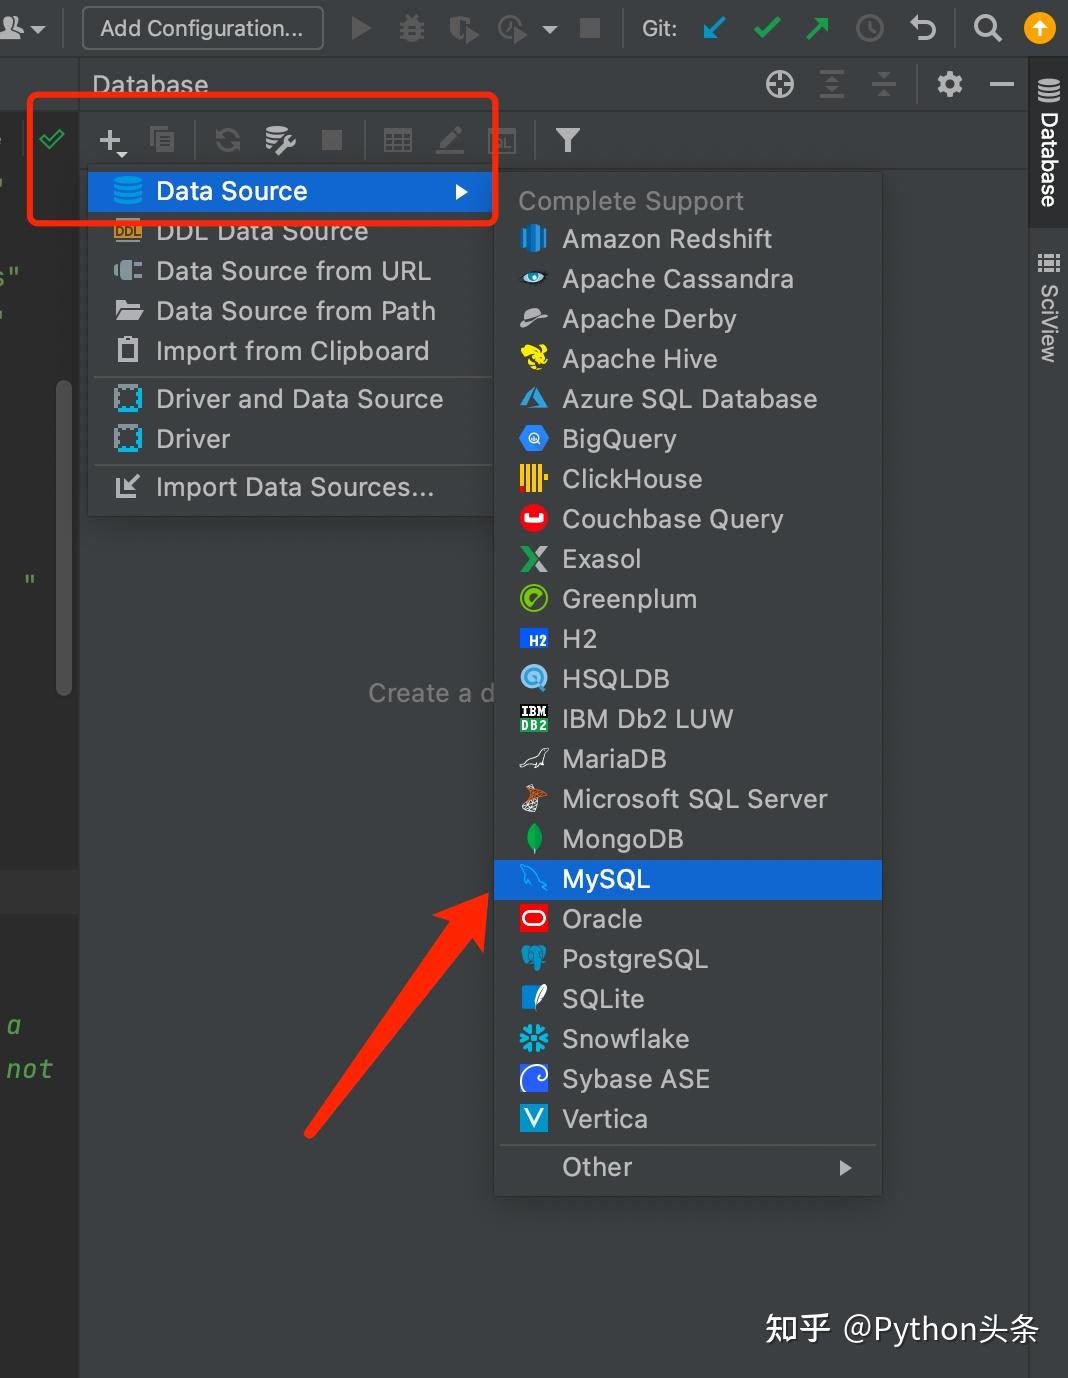The width and height of the screenshot is (1068, 1378).
Task: Select Apache Cassandra data source
Action: coord(688,279)
